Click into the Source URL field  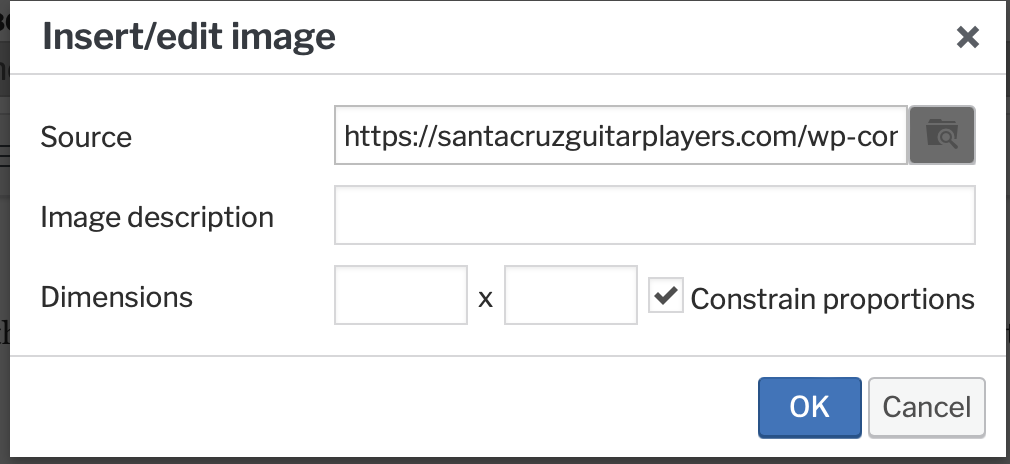coord(620,135)
